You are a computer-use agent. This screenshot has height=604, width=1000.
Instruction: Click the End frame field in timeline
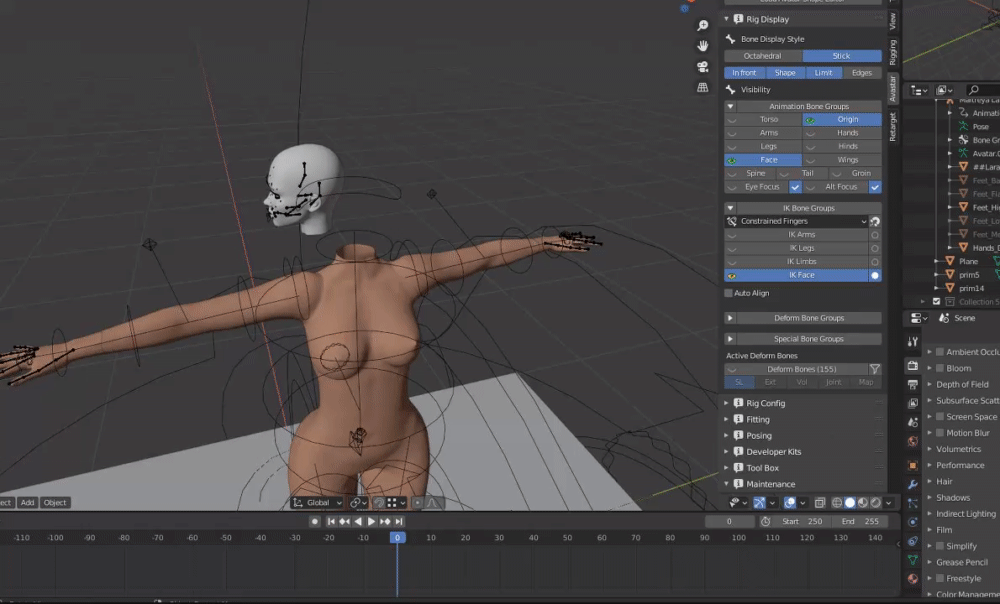(859, 521)
